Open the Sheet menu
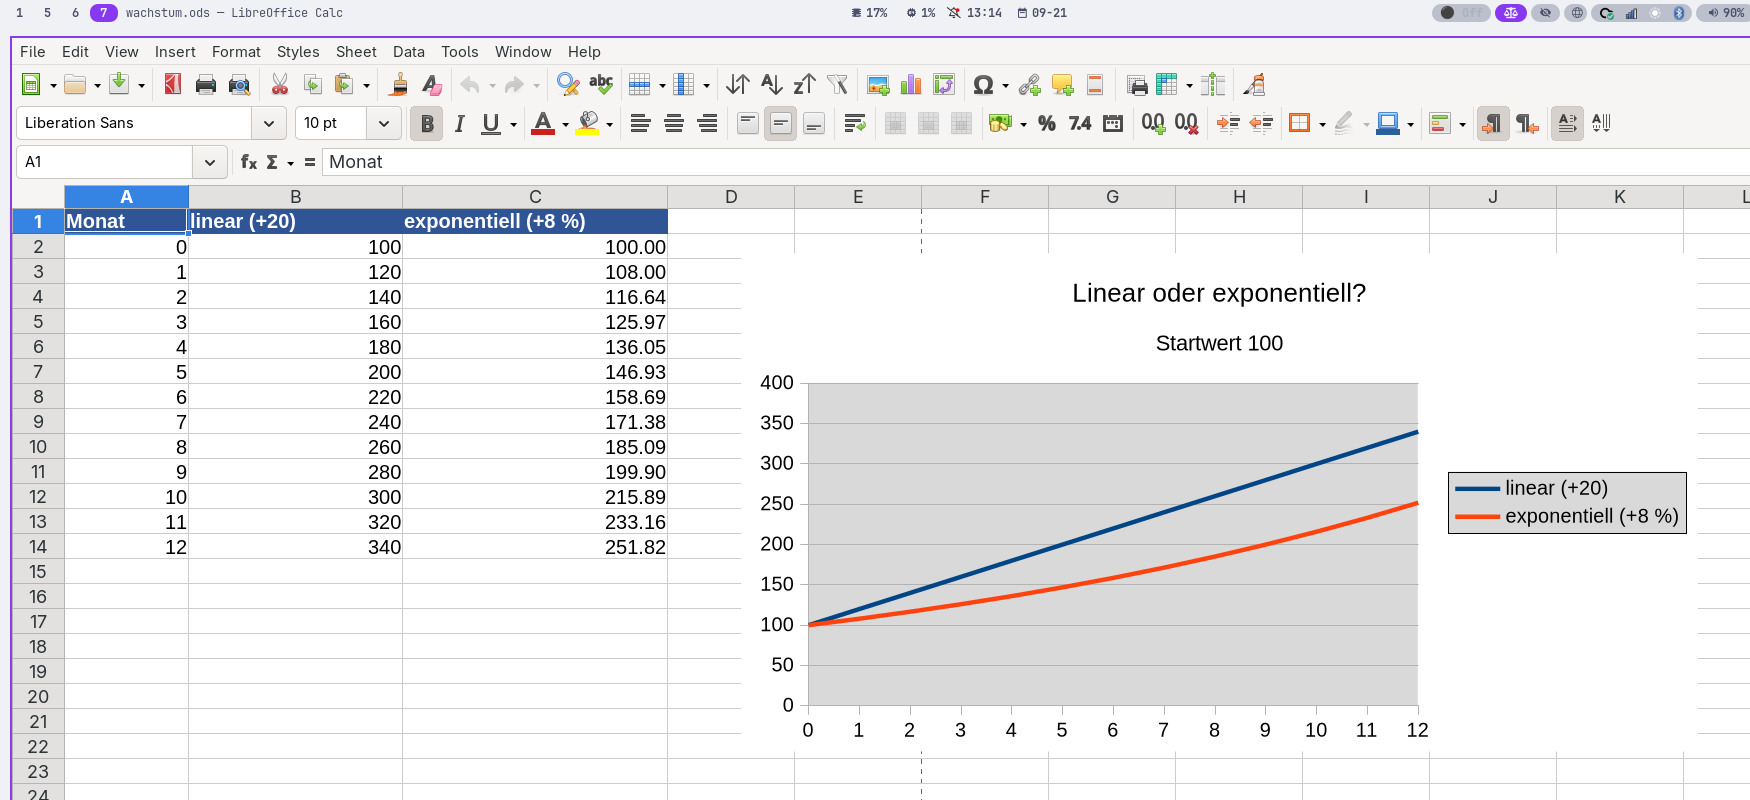1750x800 pixels. 356,52
